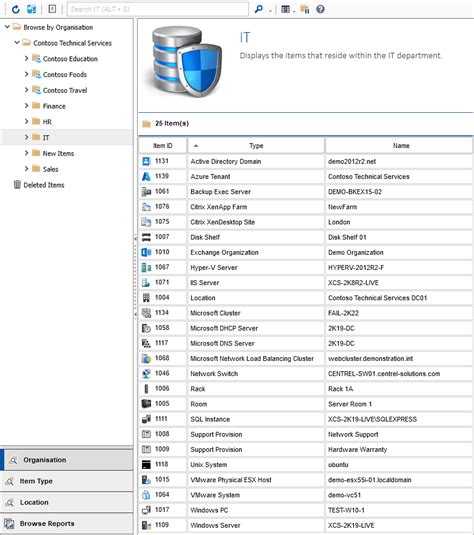Click the Backup Exec Server row icon

coord(146,191)
